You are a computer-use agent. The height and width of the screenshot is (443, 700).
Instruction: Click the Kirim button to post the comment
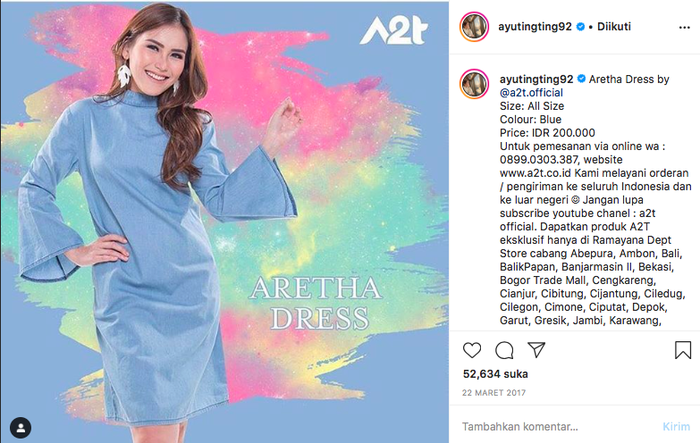click(x=676, y=426)
